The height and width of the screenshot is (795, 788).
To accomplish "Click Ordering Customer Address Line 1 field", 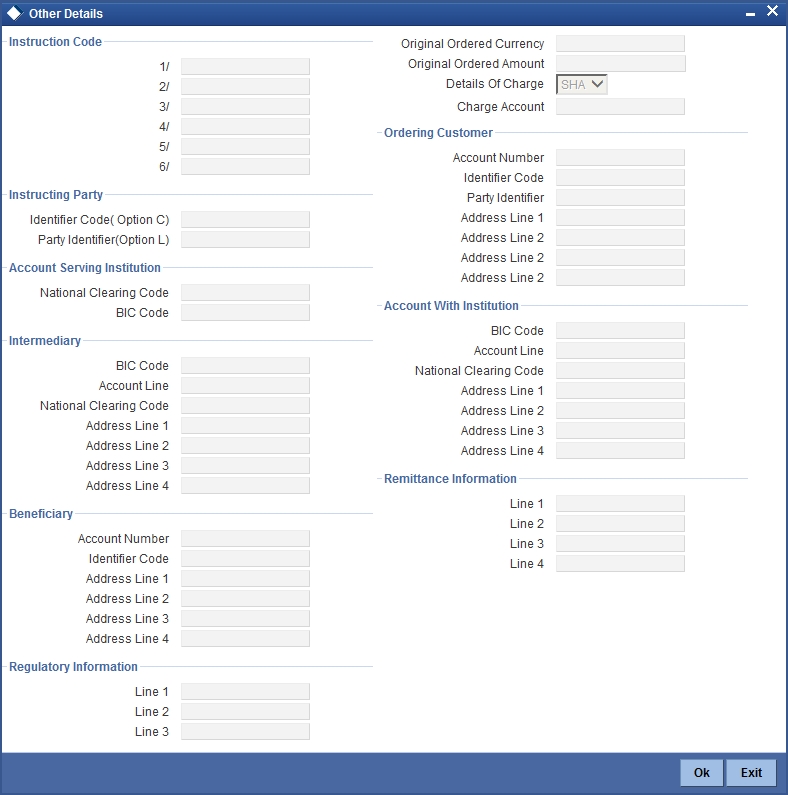I will [x=620, y=218].
